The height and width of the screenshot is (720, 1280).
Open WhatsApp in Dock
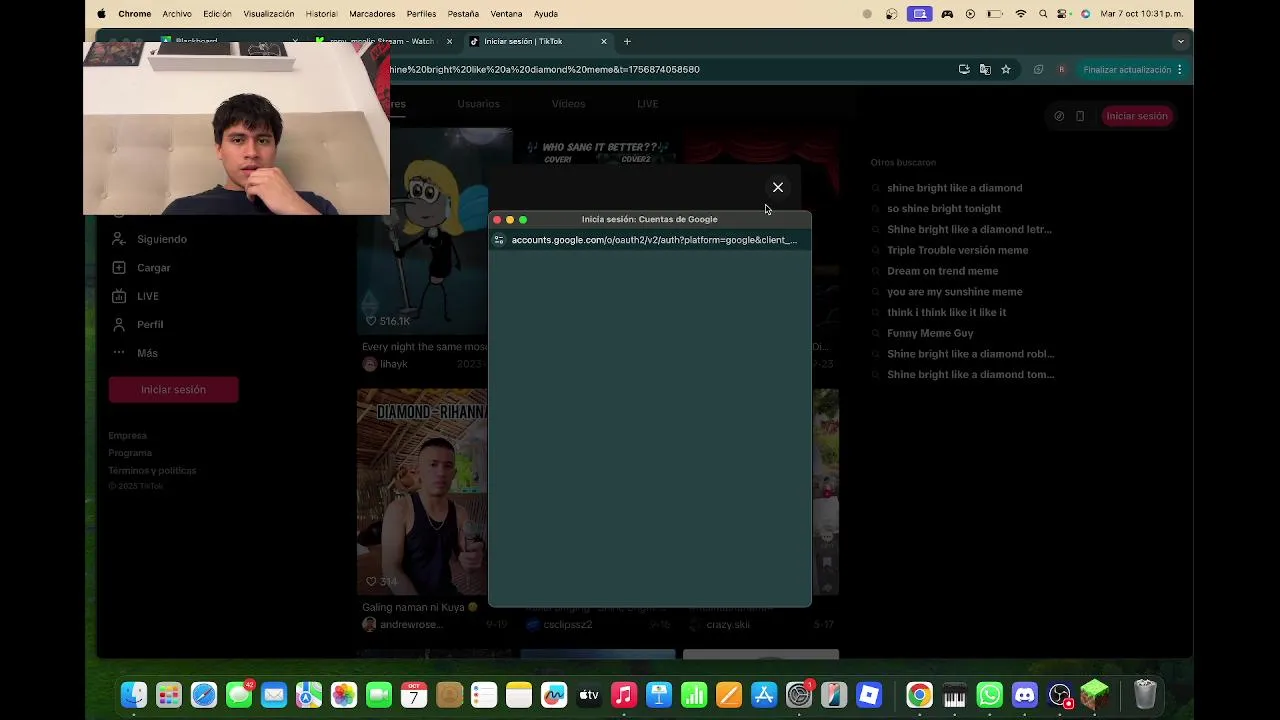[990, 694]
